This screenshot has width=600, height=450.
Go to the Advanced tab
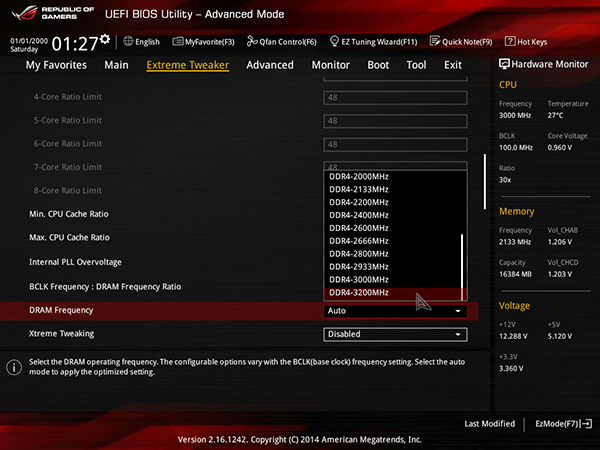point(270,65)
